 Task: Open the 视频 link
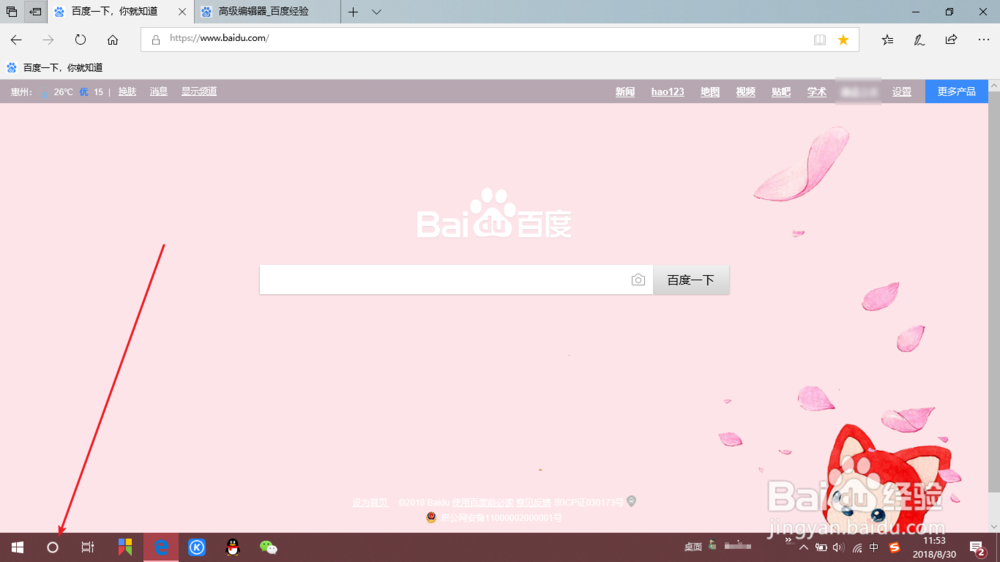coord(746,92)
